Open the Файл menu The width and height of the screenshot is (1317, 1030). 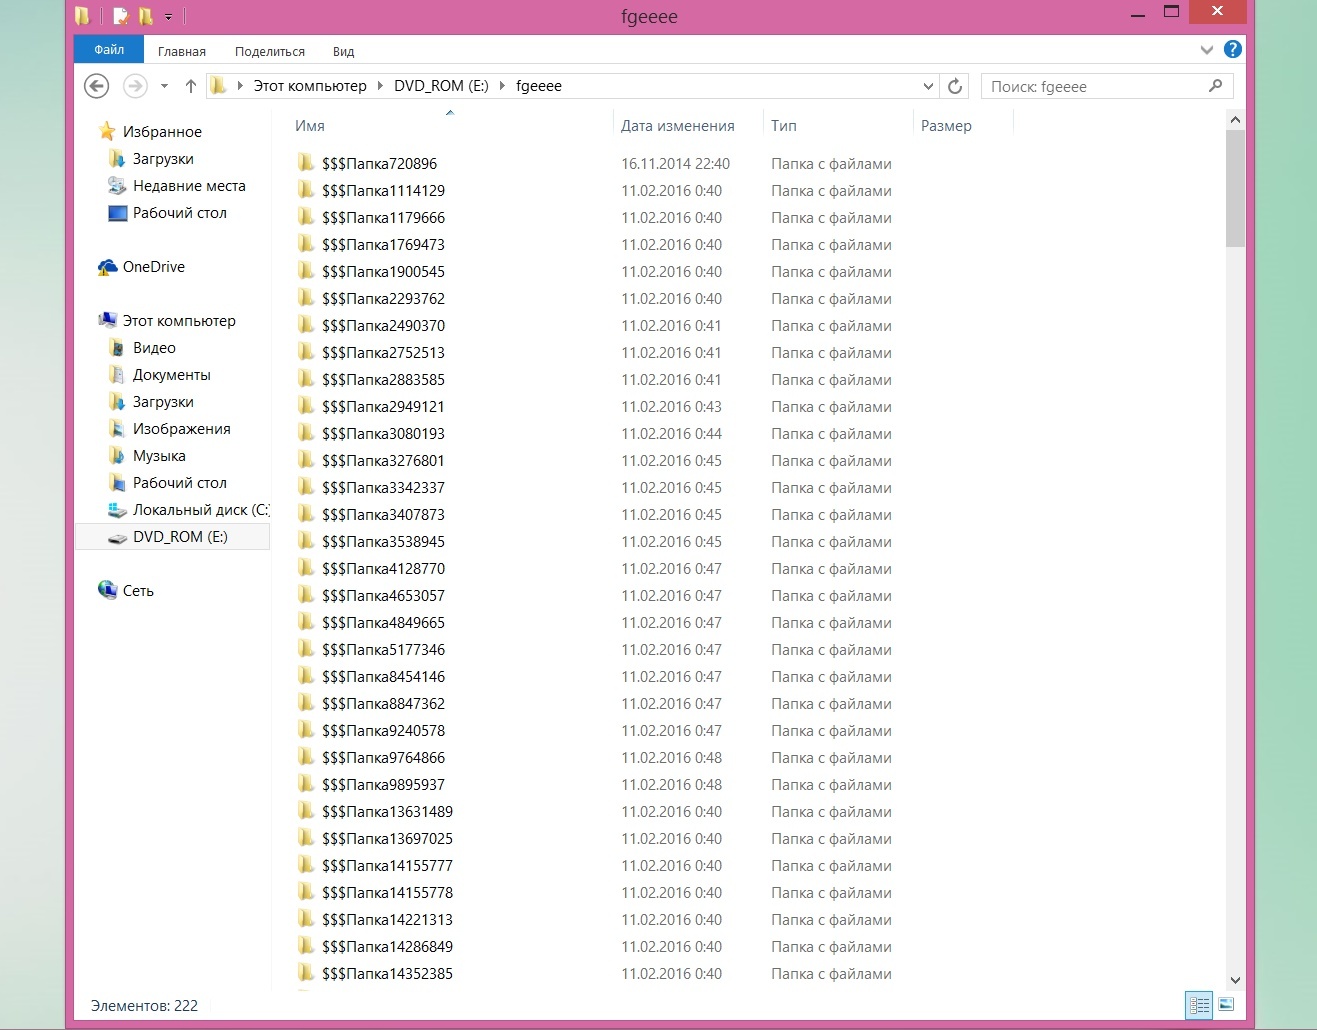click(x=109, y=50)
